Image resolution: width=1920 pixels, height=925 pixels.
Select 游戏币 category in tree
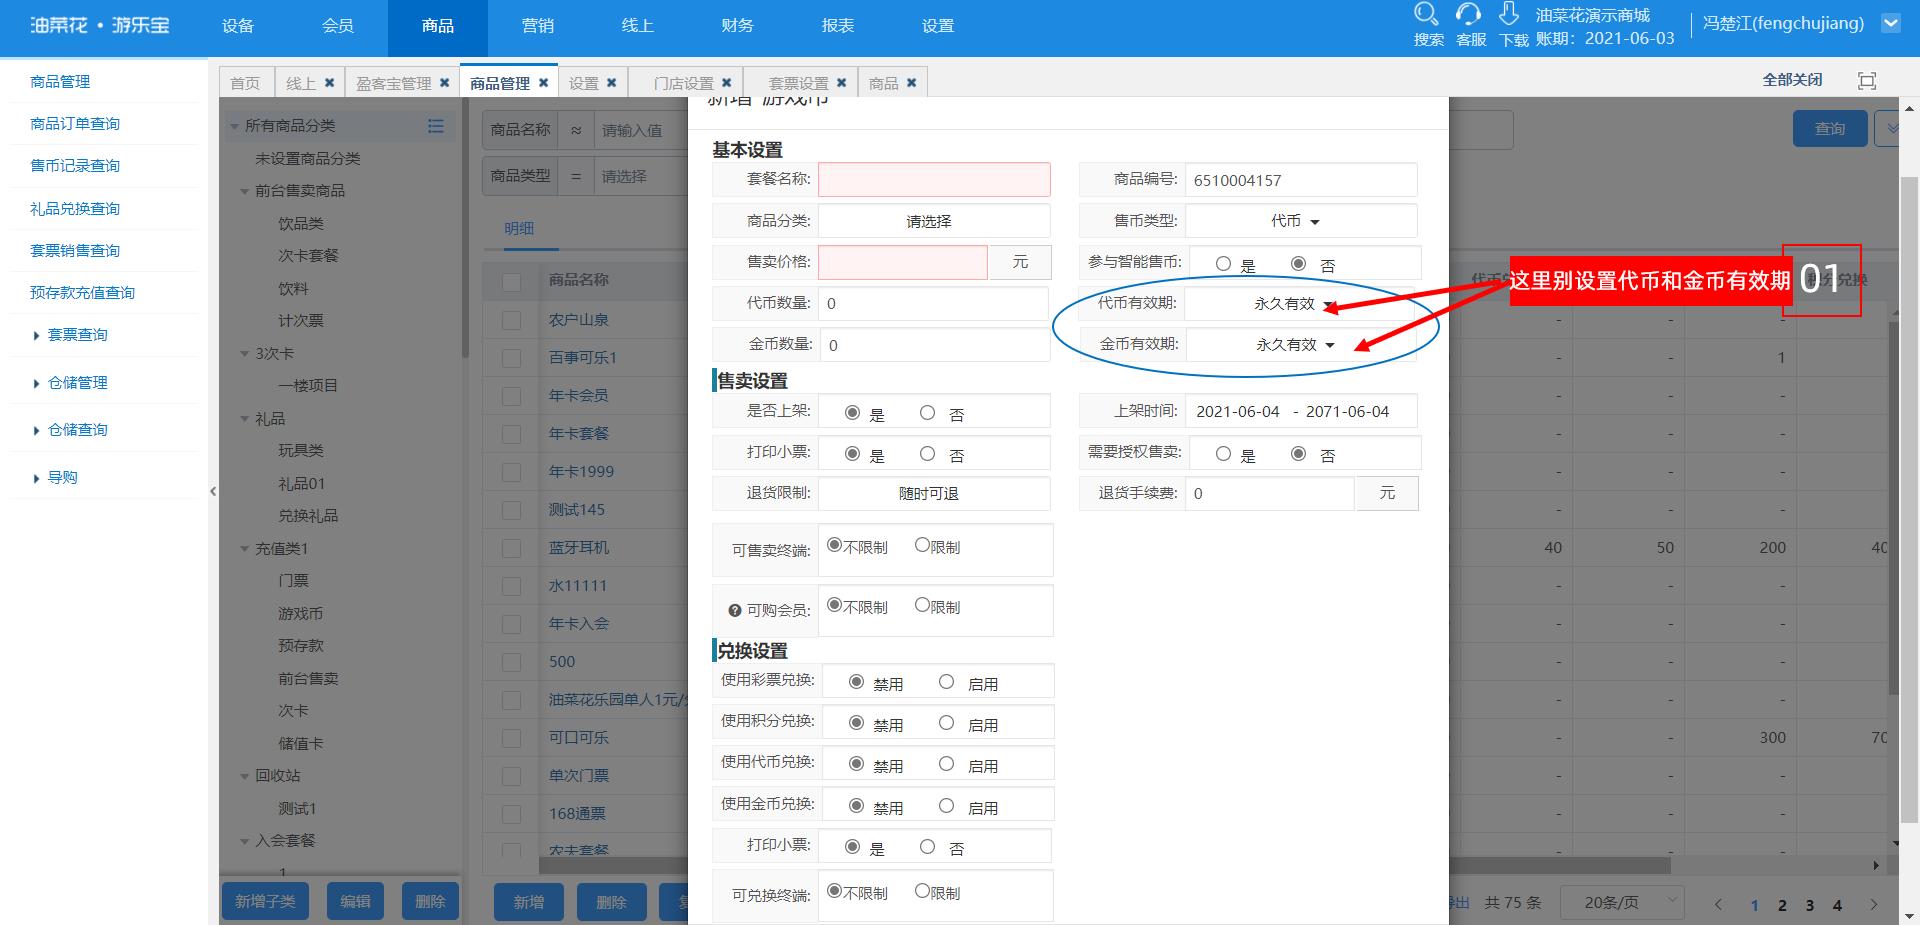tap(301, 614)
